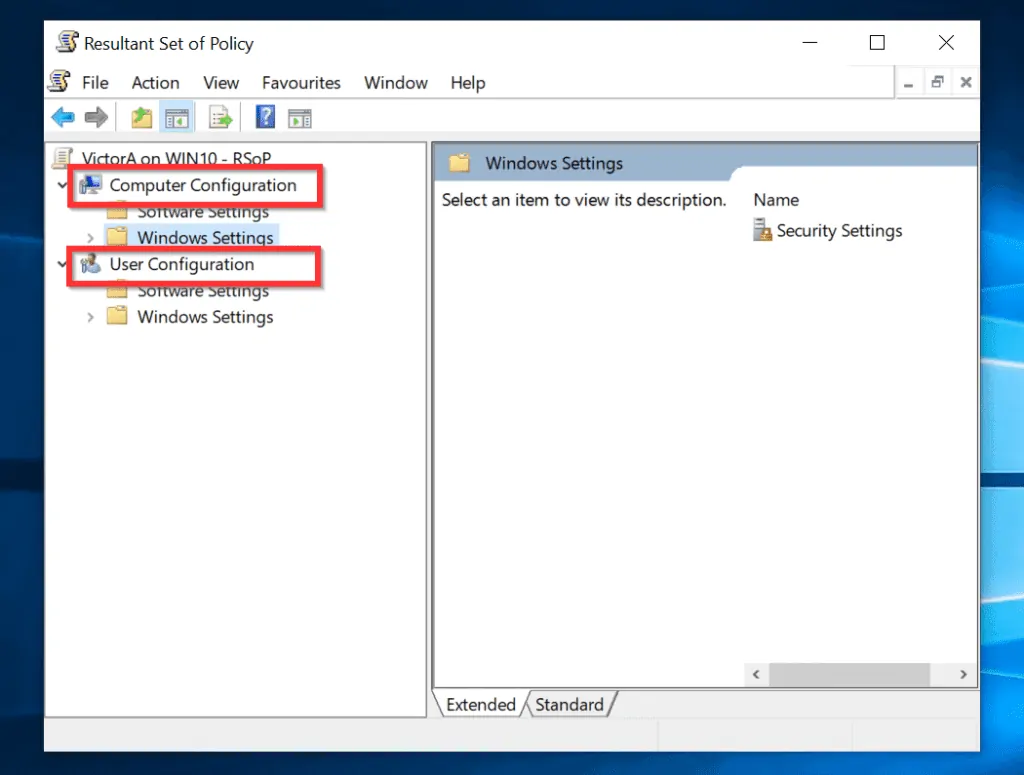Close the inner MMC child window
This screenshot has height=775, width=1024.
tap(966, 83)
